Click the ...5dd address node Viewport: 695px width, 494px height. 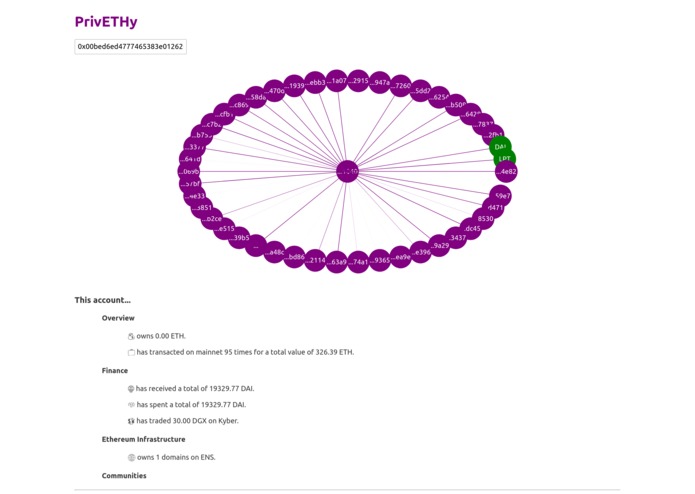pyautogui.click(x=420, y=91)
